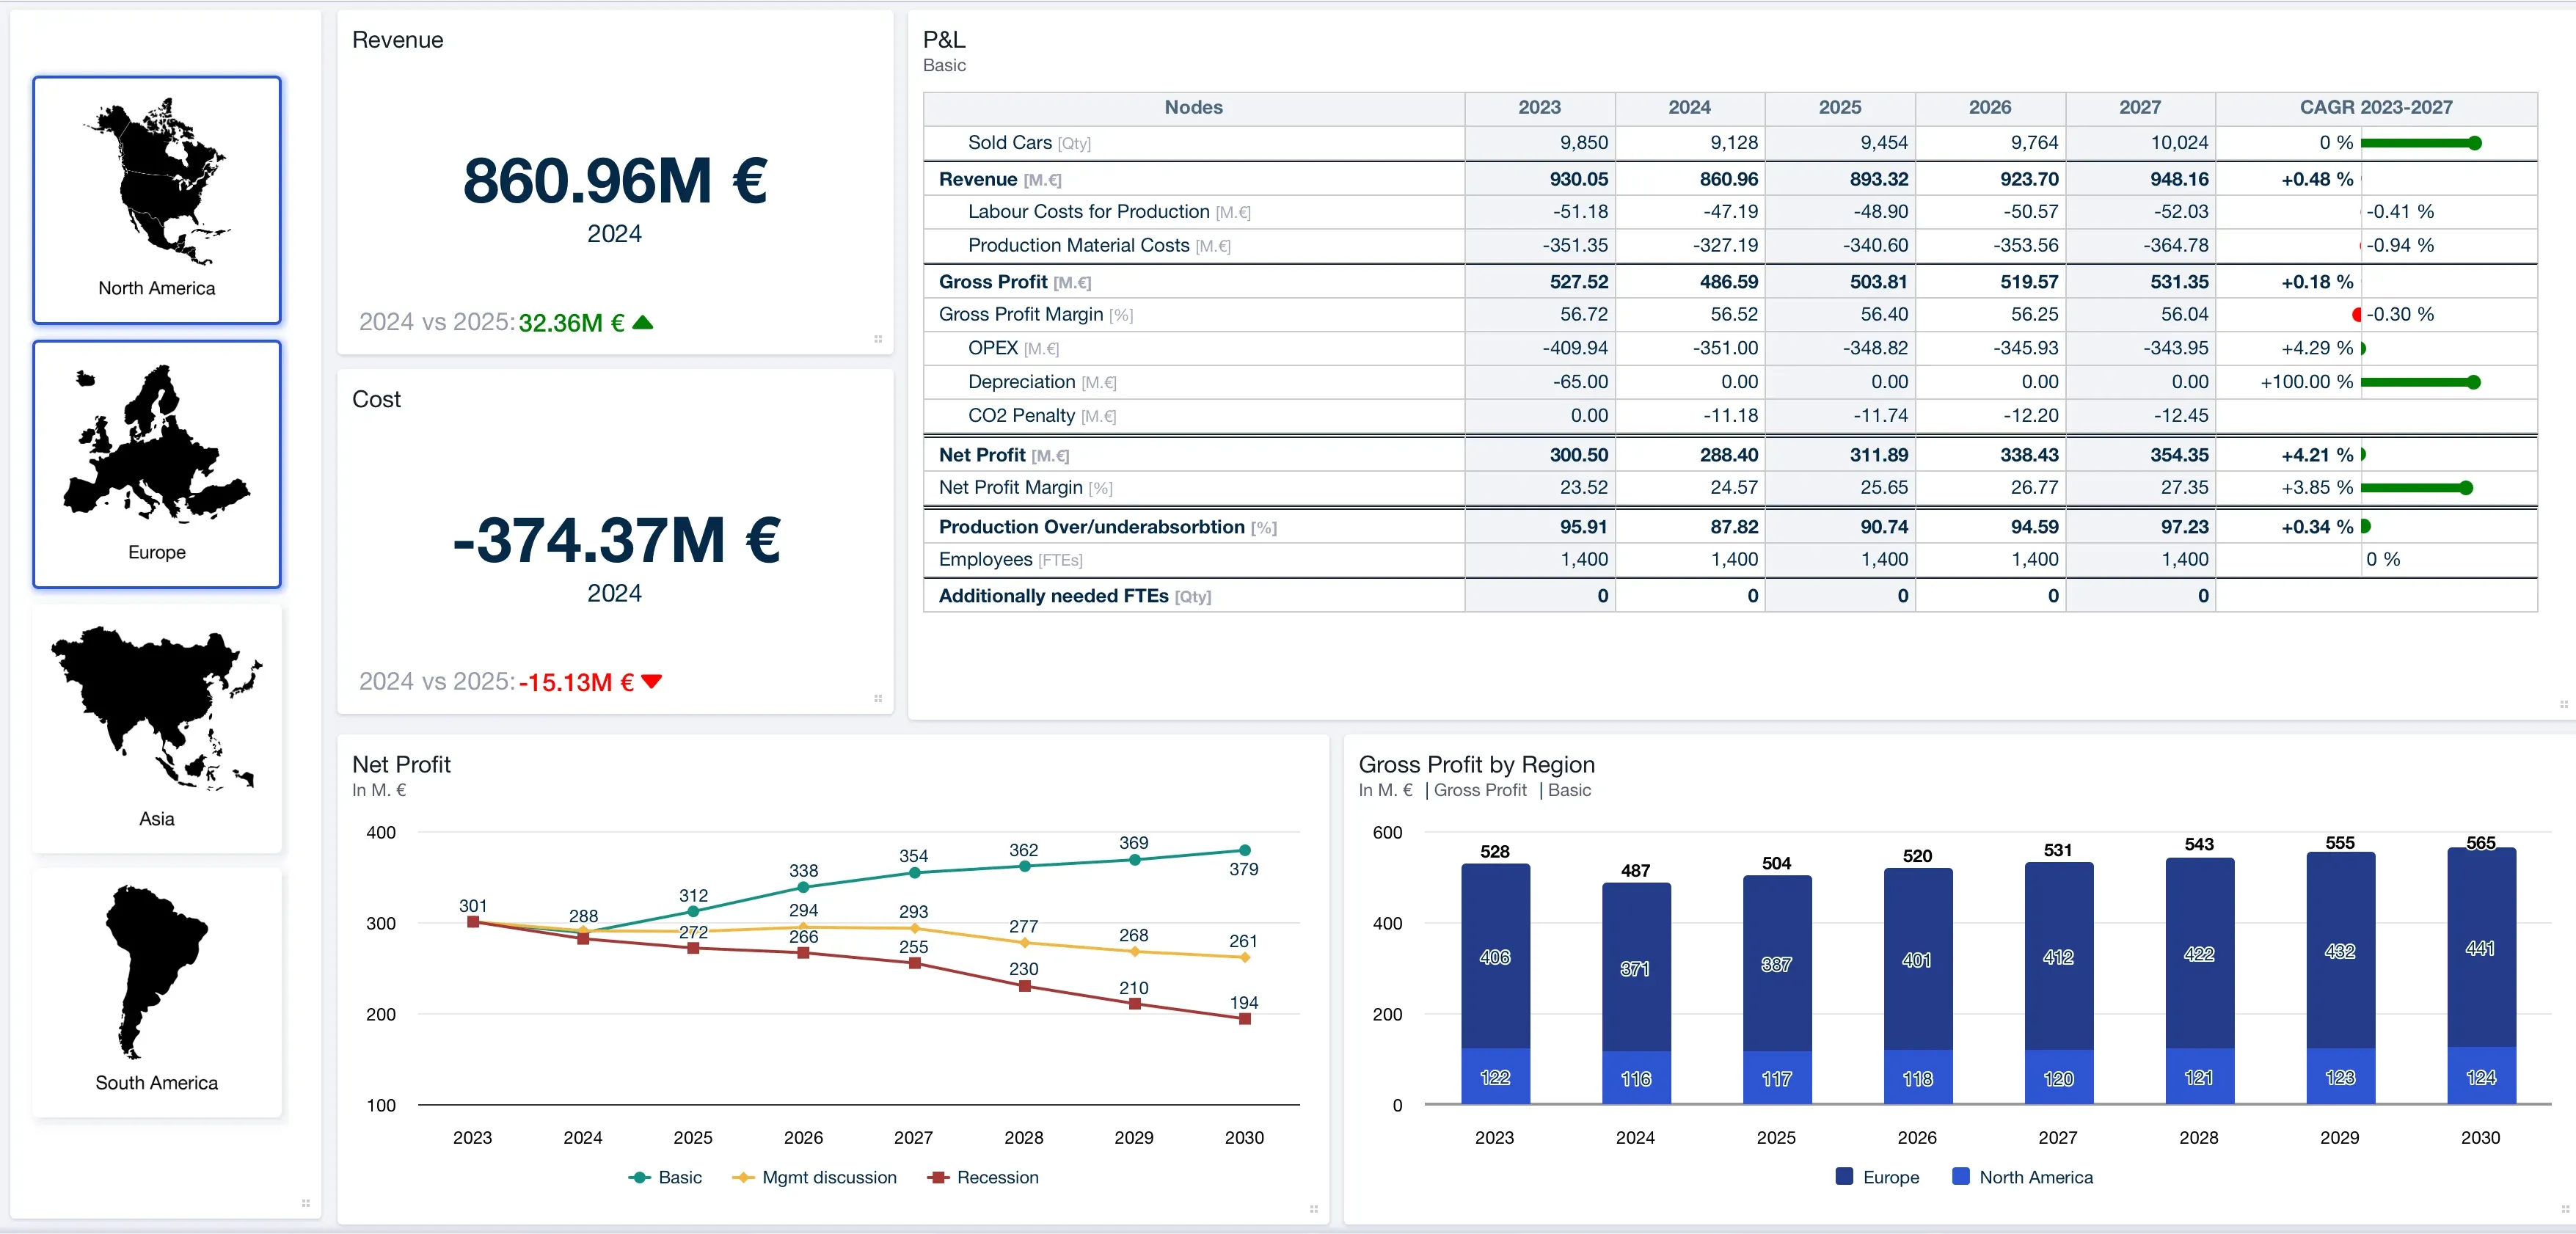Click the 2030 Europe bar segment showing 441
Viewport: 2576px width, 1234px height.
2481,947
